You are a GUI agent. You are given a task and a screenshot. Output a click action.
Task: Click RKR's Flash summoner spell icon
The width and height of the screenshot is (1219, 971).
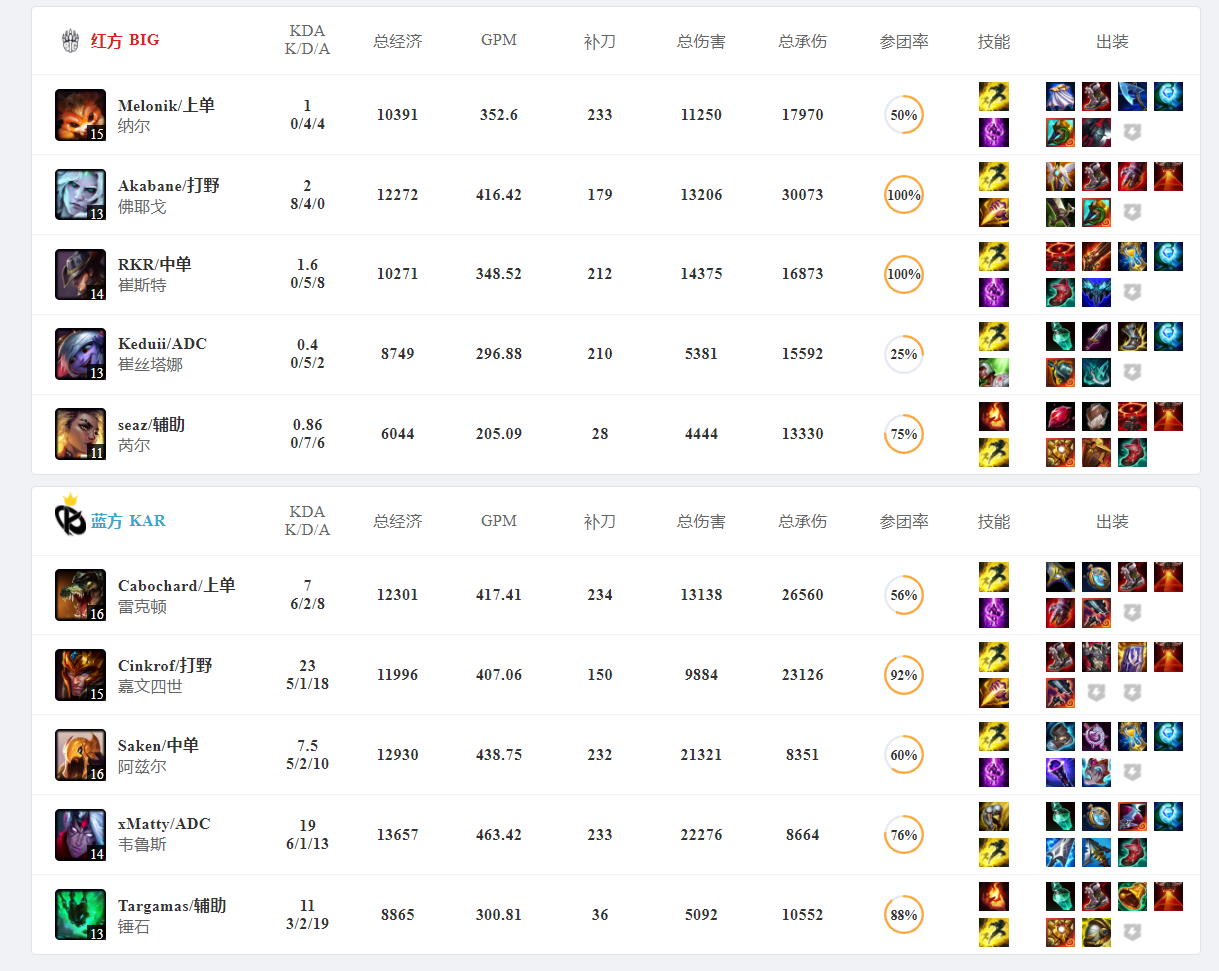pyautogui.click(x=994, y=256)
